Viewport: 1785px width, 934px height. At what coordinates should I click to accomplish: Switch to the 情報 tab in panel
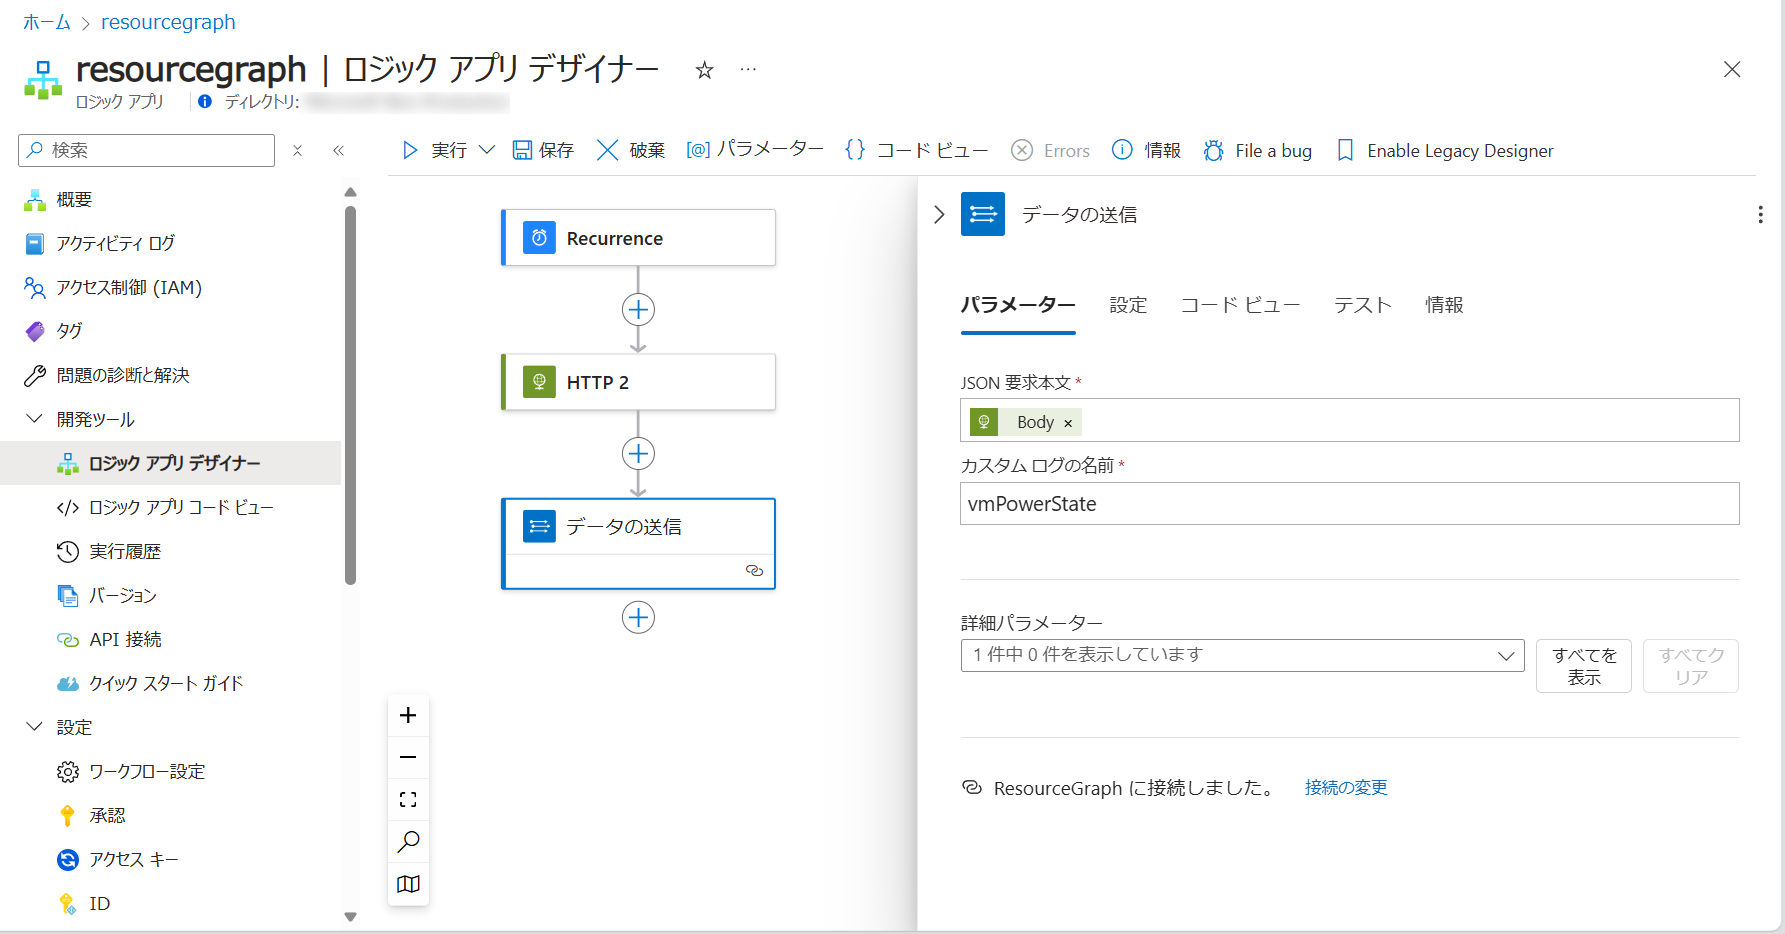pyautogui.click(x=1444, y=305)
